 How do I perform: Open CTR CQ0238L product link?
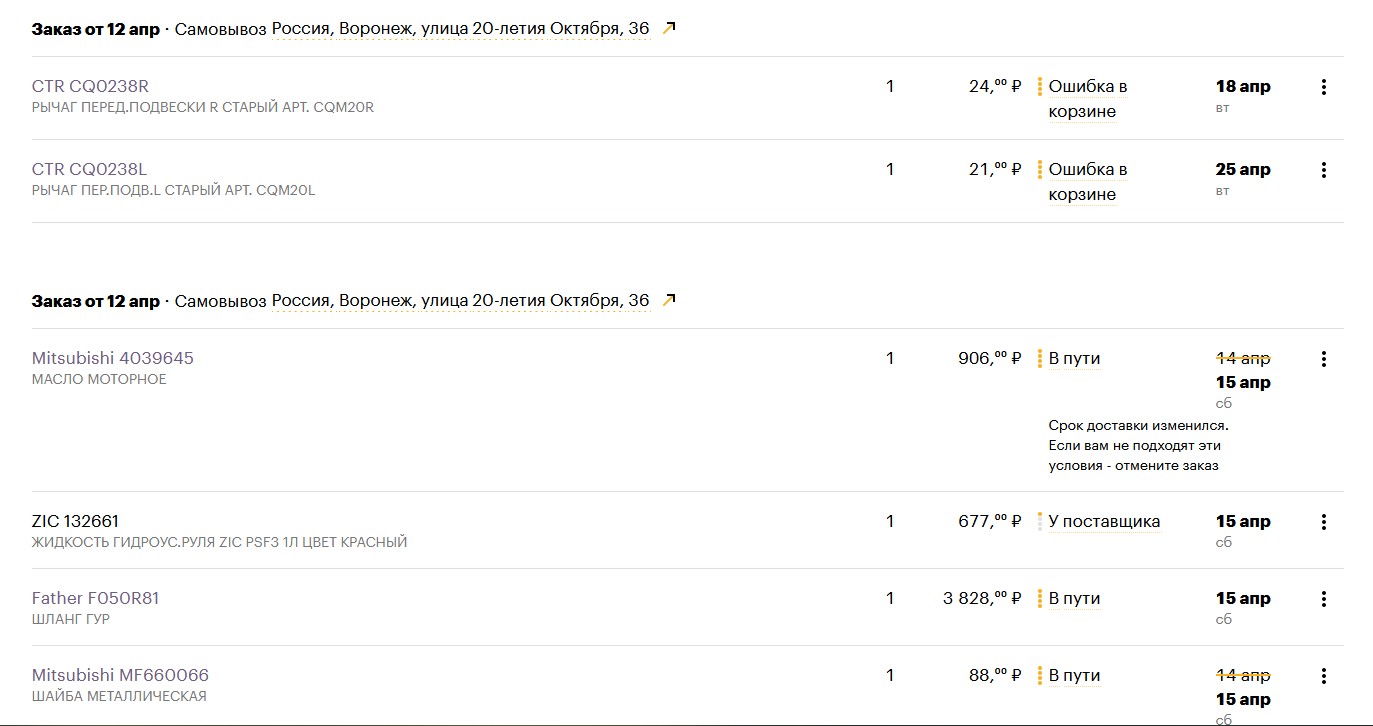tap(89, 169)
